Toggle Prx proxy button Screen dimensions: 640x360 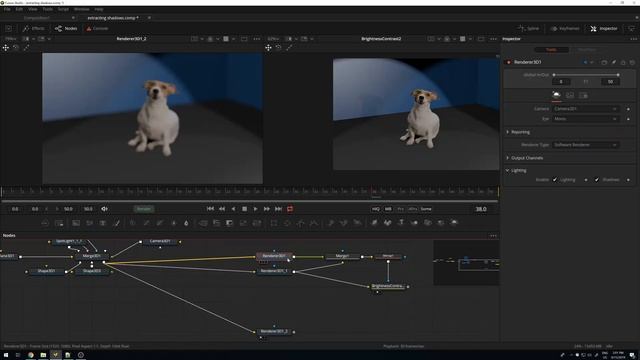click(400, 209)
